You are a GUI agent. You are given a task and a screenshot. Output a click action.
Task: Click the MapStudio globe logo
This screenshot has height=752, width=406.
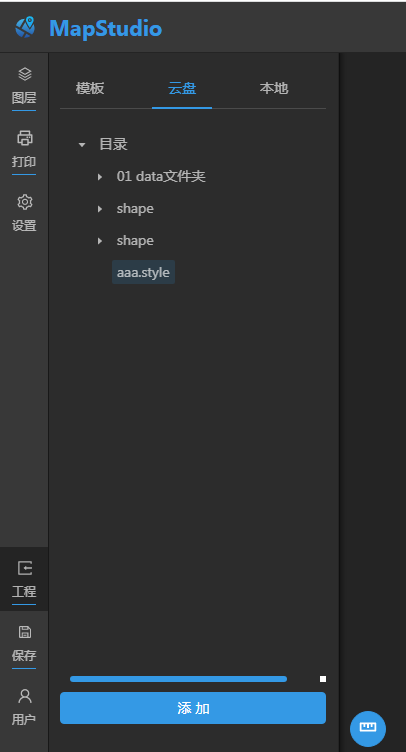point(25,27)
